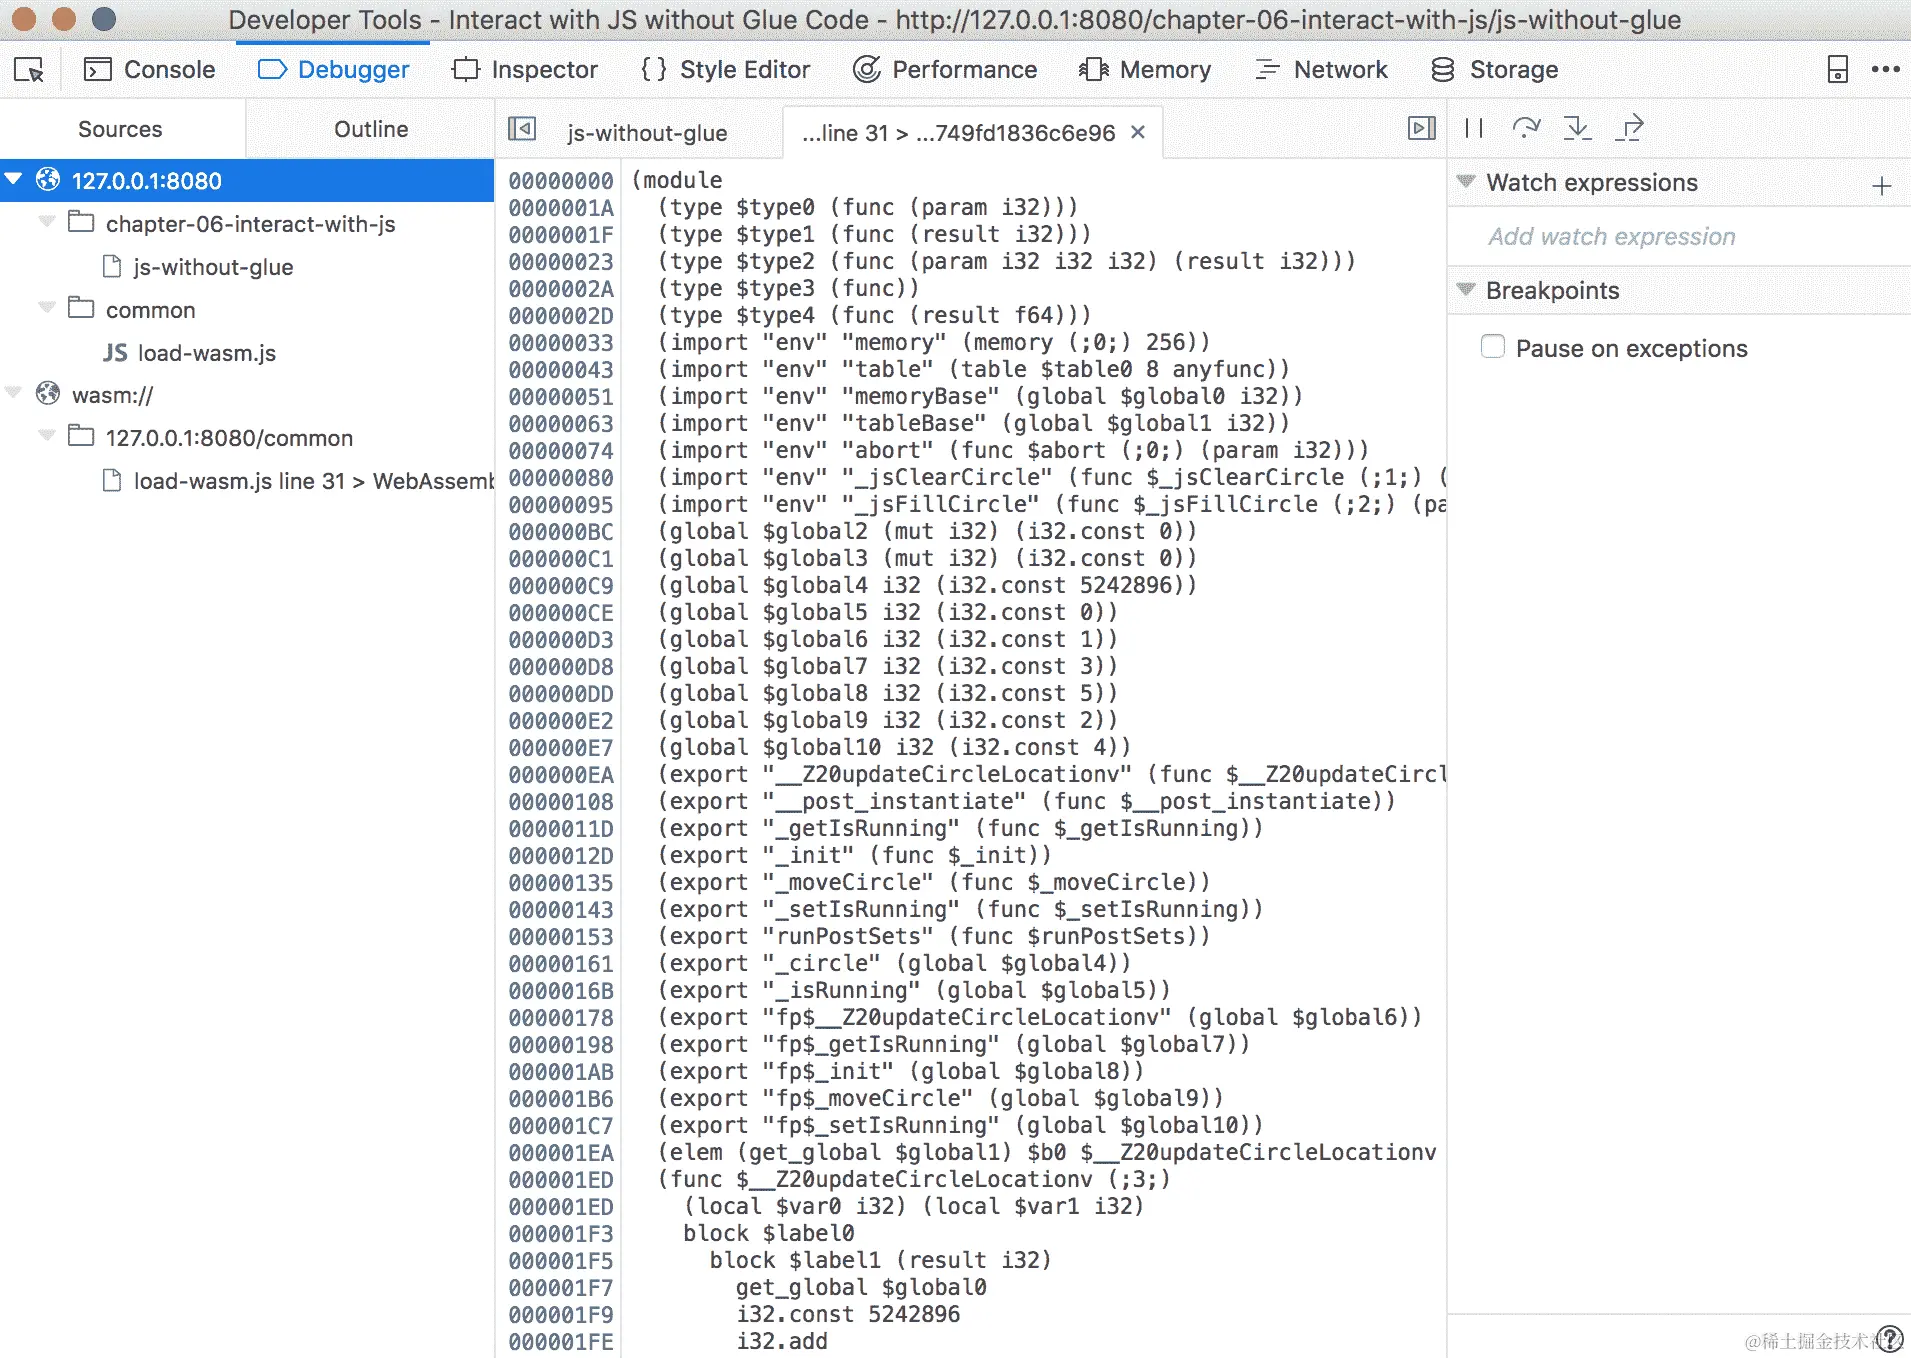Viewport: 1911px width, 1358px height.
Task: Collapse the chapter-06-interact-with-js folder
Action: 46,222
